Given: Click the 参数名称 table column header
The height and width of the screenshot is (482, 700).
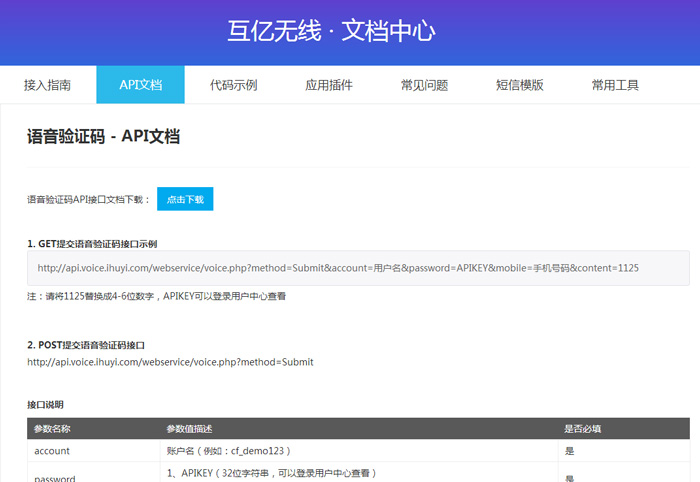Looking at the screenshot, I should 52,428.
